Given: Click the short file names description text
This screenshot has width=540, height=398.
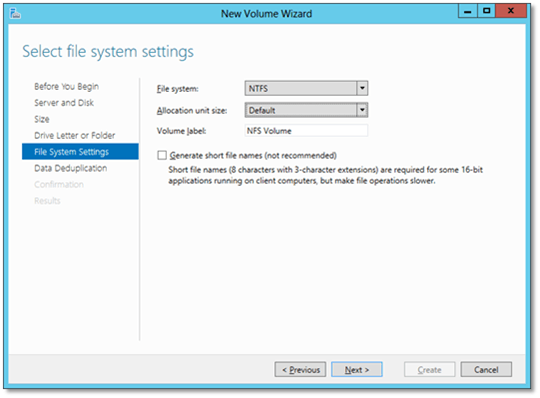Looking at the screenshot, I should tap(325, 175).
